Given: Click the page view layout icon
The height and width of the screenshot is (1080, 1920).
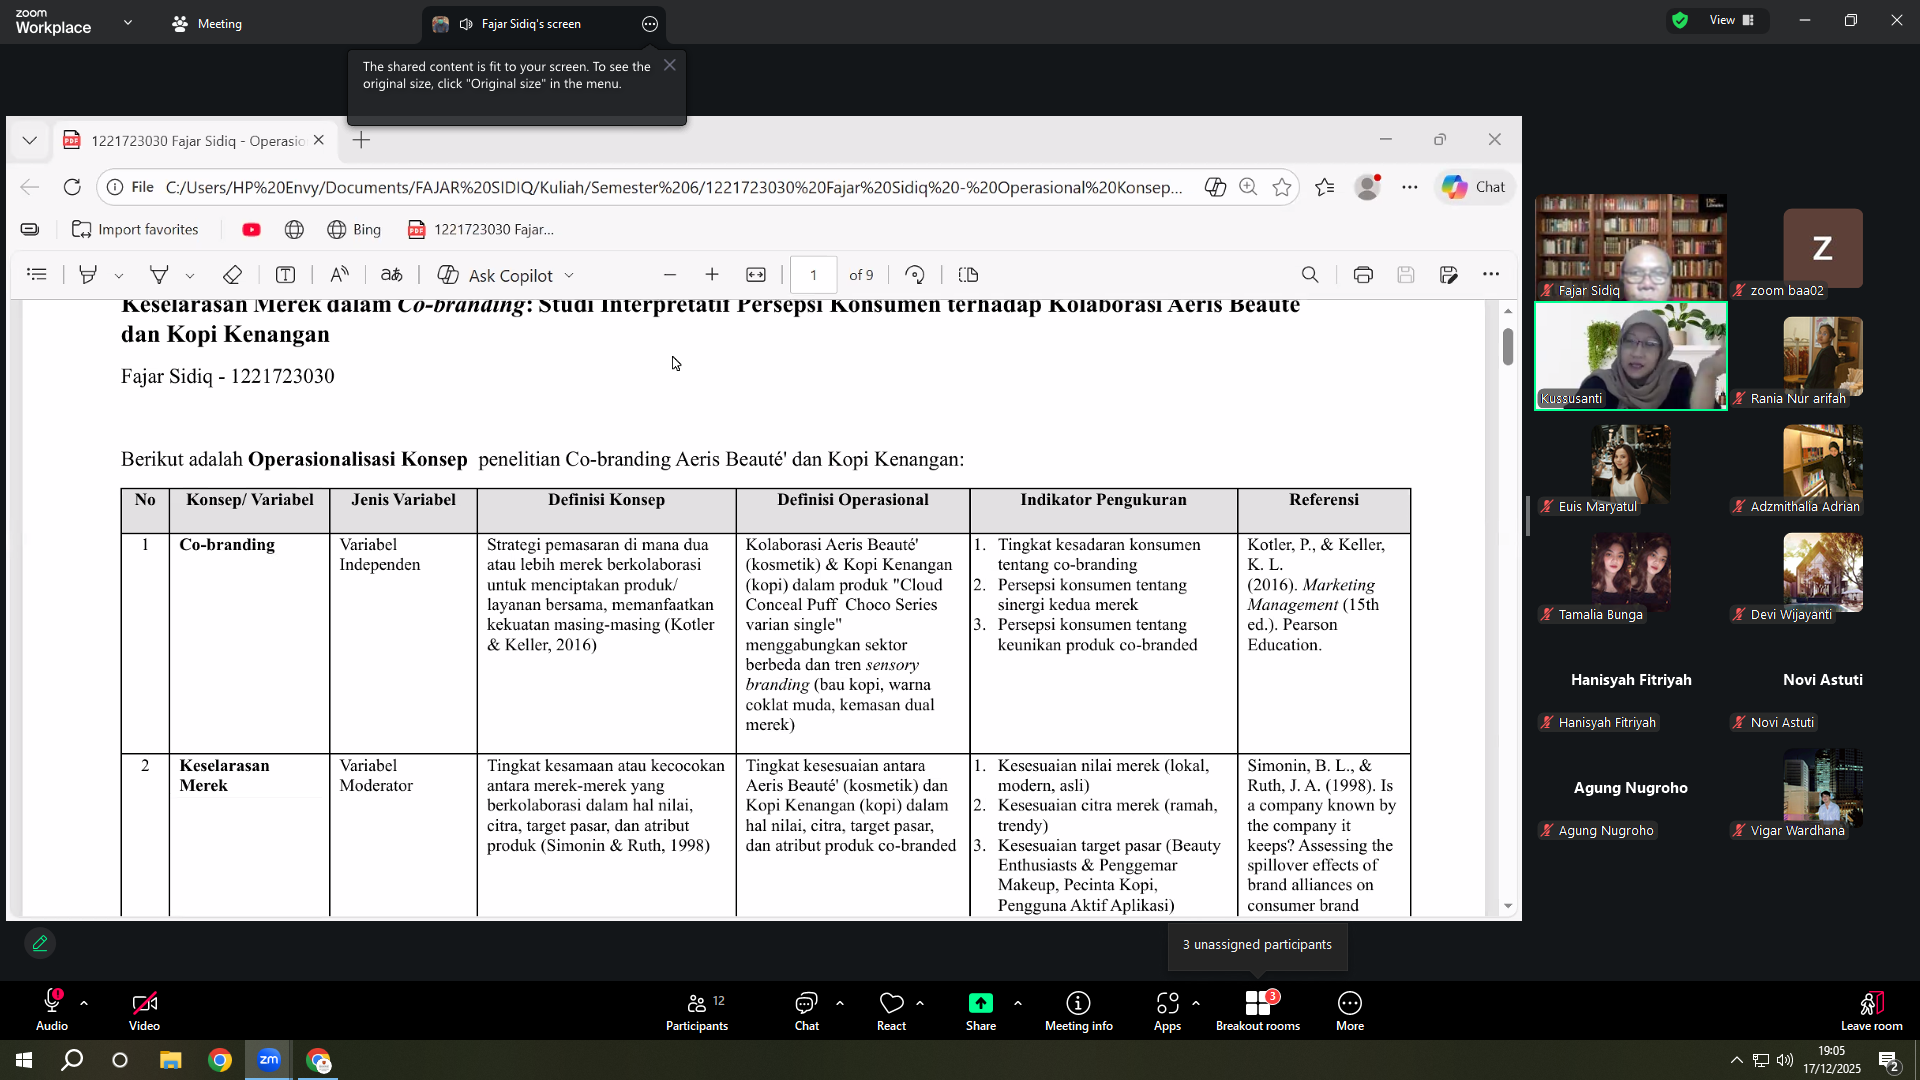Looking at the screenshot, I should click(968, 275).
